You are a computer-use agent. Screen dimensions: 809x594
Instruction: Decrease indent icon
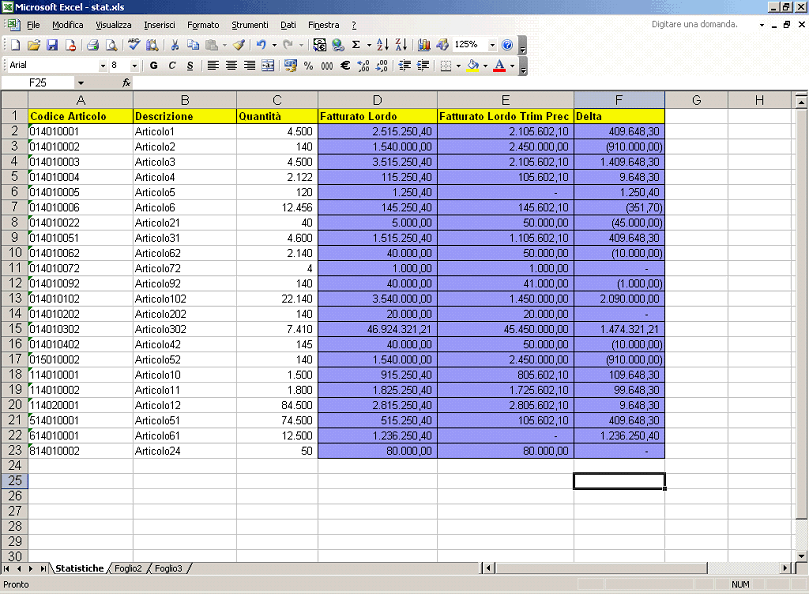click(404, 66)
